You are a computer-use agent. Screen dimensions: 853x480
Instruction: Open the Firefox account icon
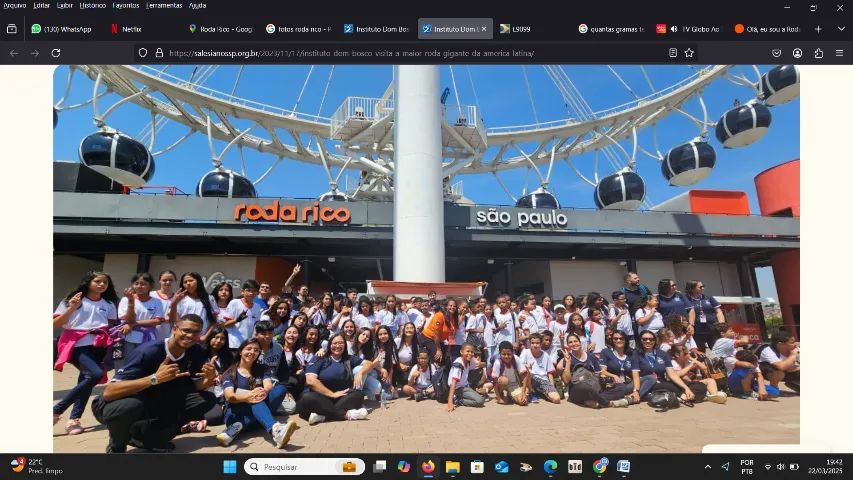click(x=798, y=53)
